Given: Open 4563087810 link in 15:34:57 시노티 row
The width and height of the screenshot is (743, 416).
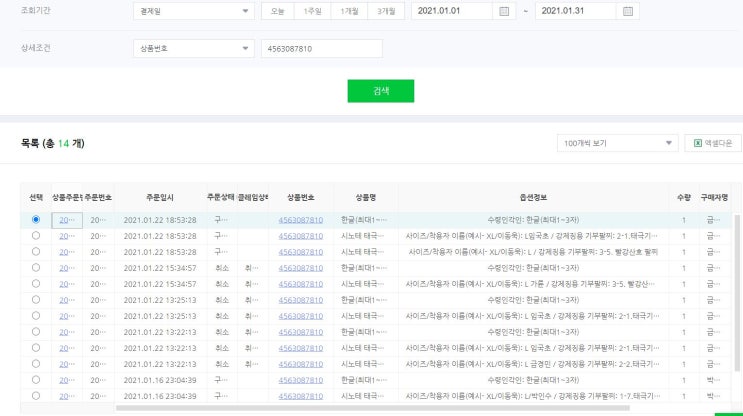Looking at the screenshot, I should [x=300, y=284].
